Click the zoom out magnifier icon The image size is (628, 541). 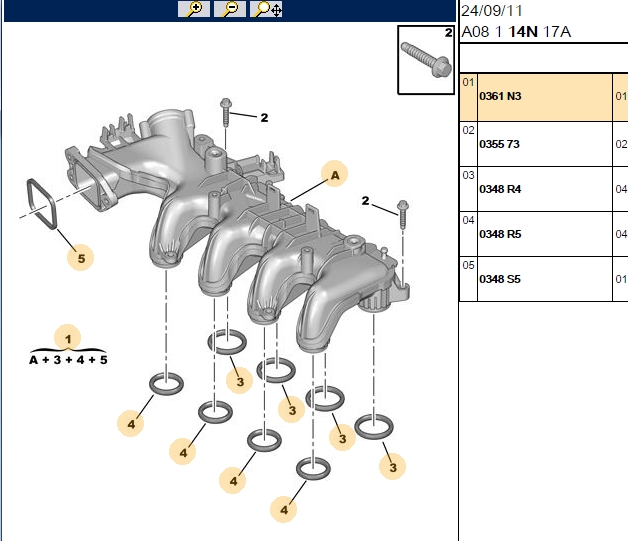tap(230, 9)
